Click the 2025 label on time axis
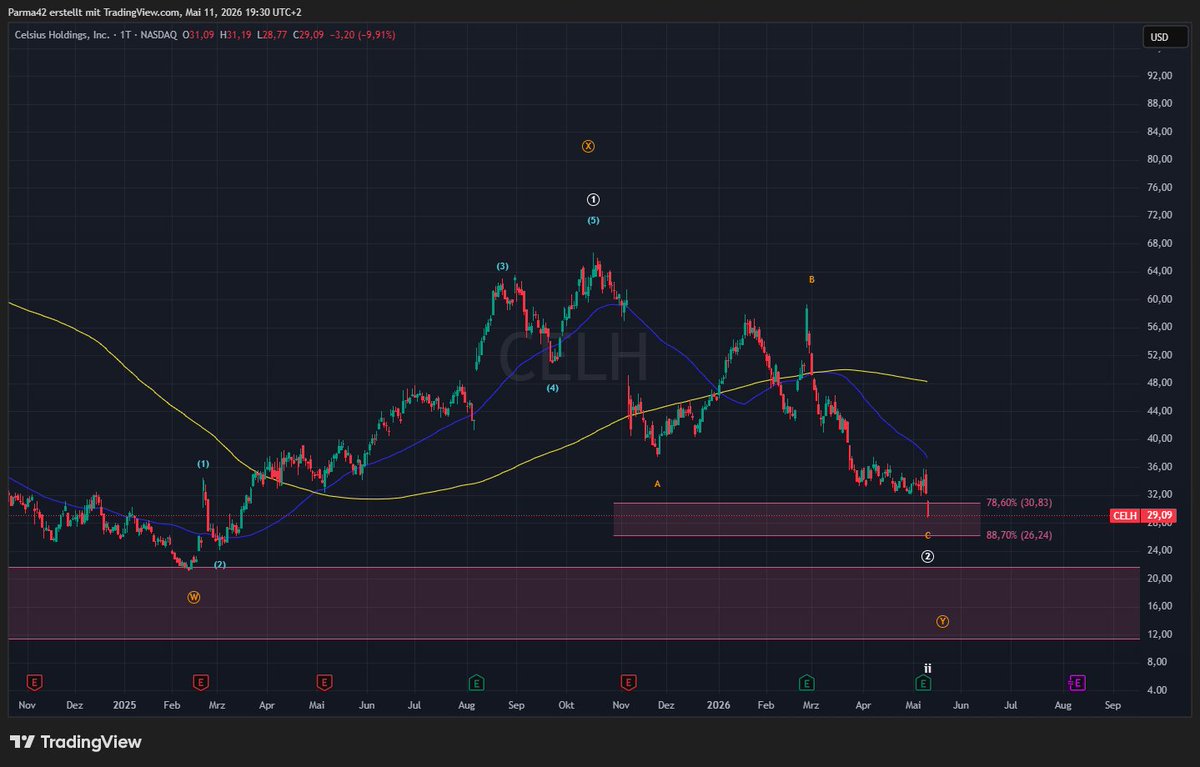1200x767 pixels. tap(125, 705)
